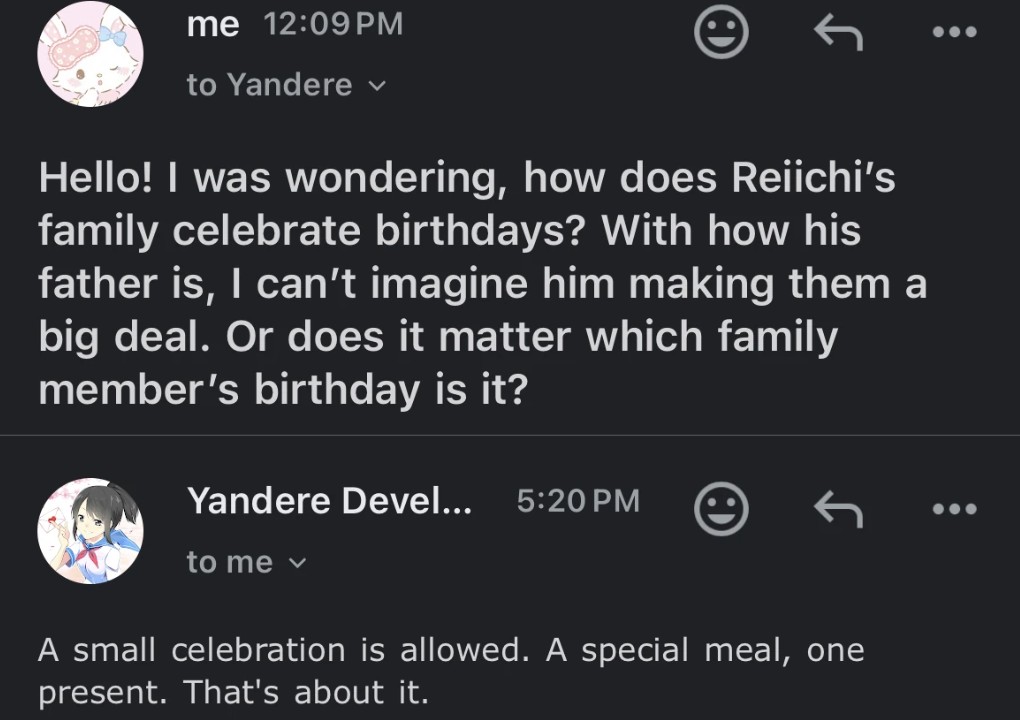Screen dimensions: 1020x720
Task: Add emoji reaction to my 12:09 PM message
Action: point(721,35)
